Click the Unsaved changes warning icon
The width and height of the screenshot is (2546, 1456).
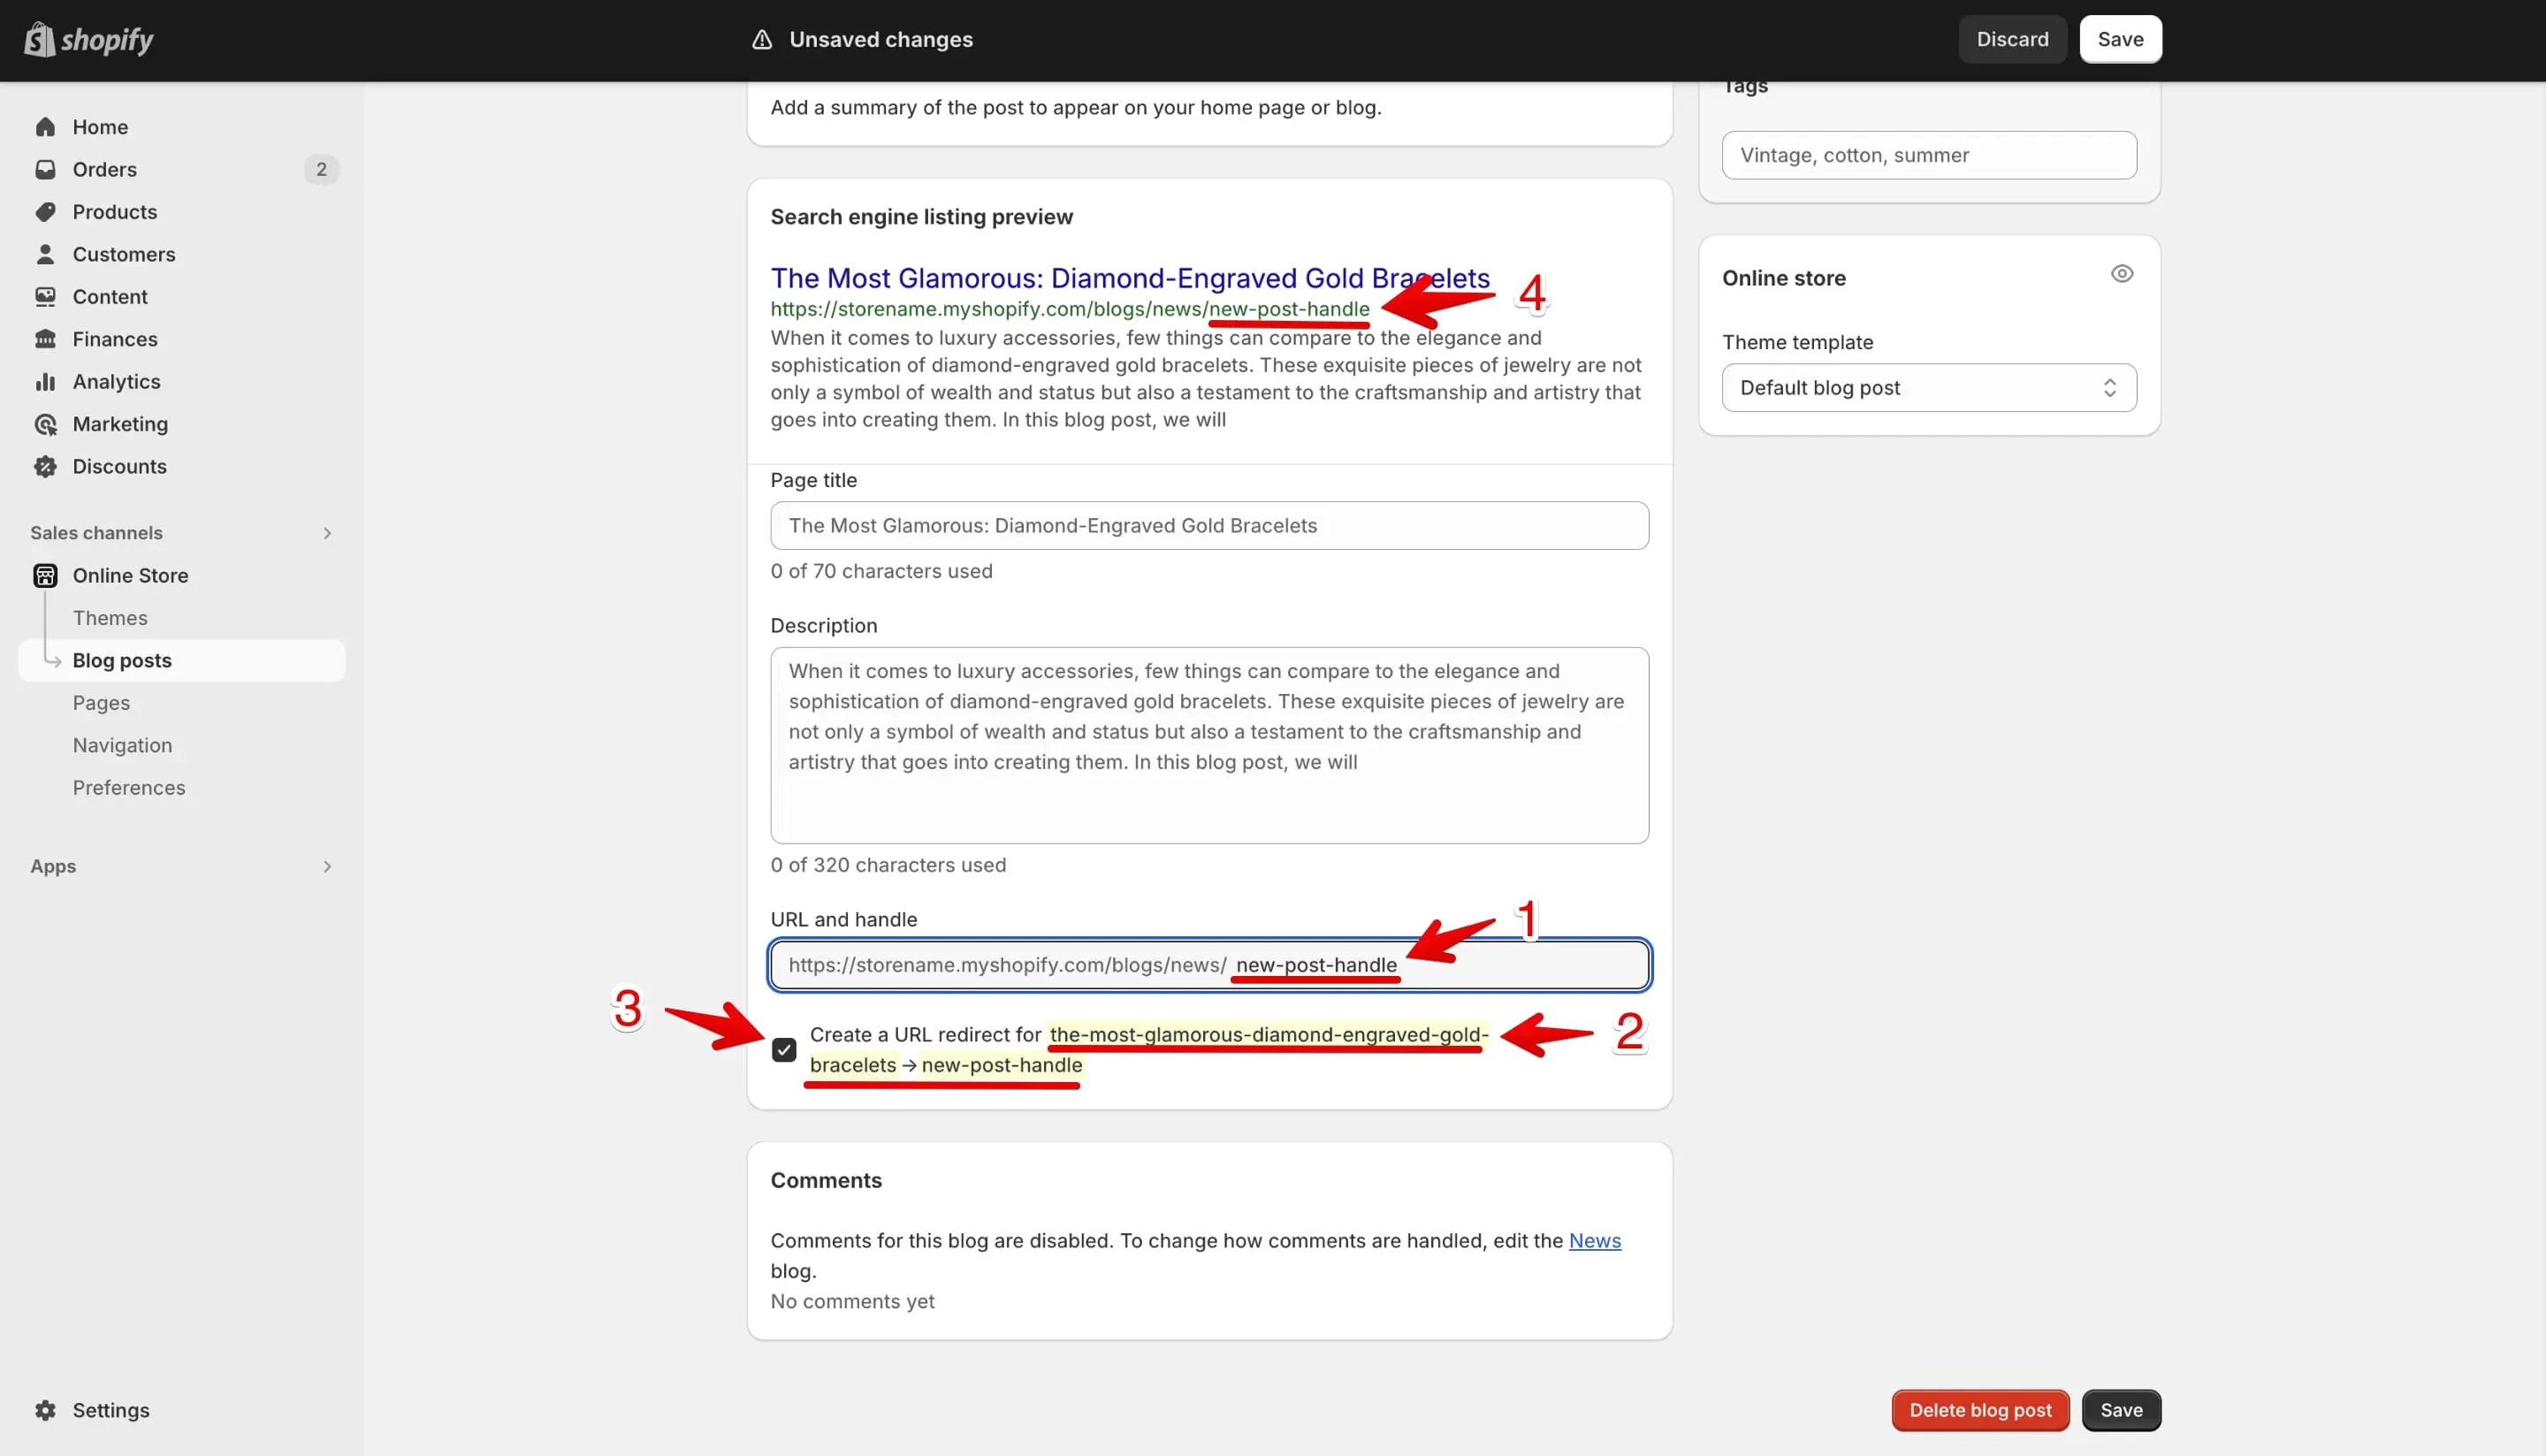[762, 39]
